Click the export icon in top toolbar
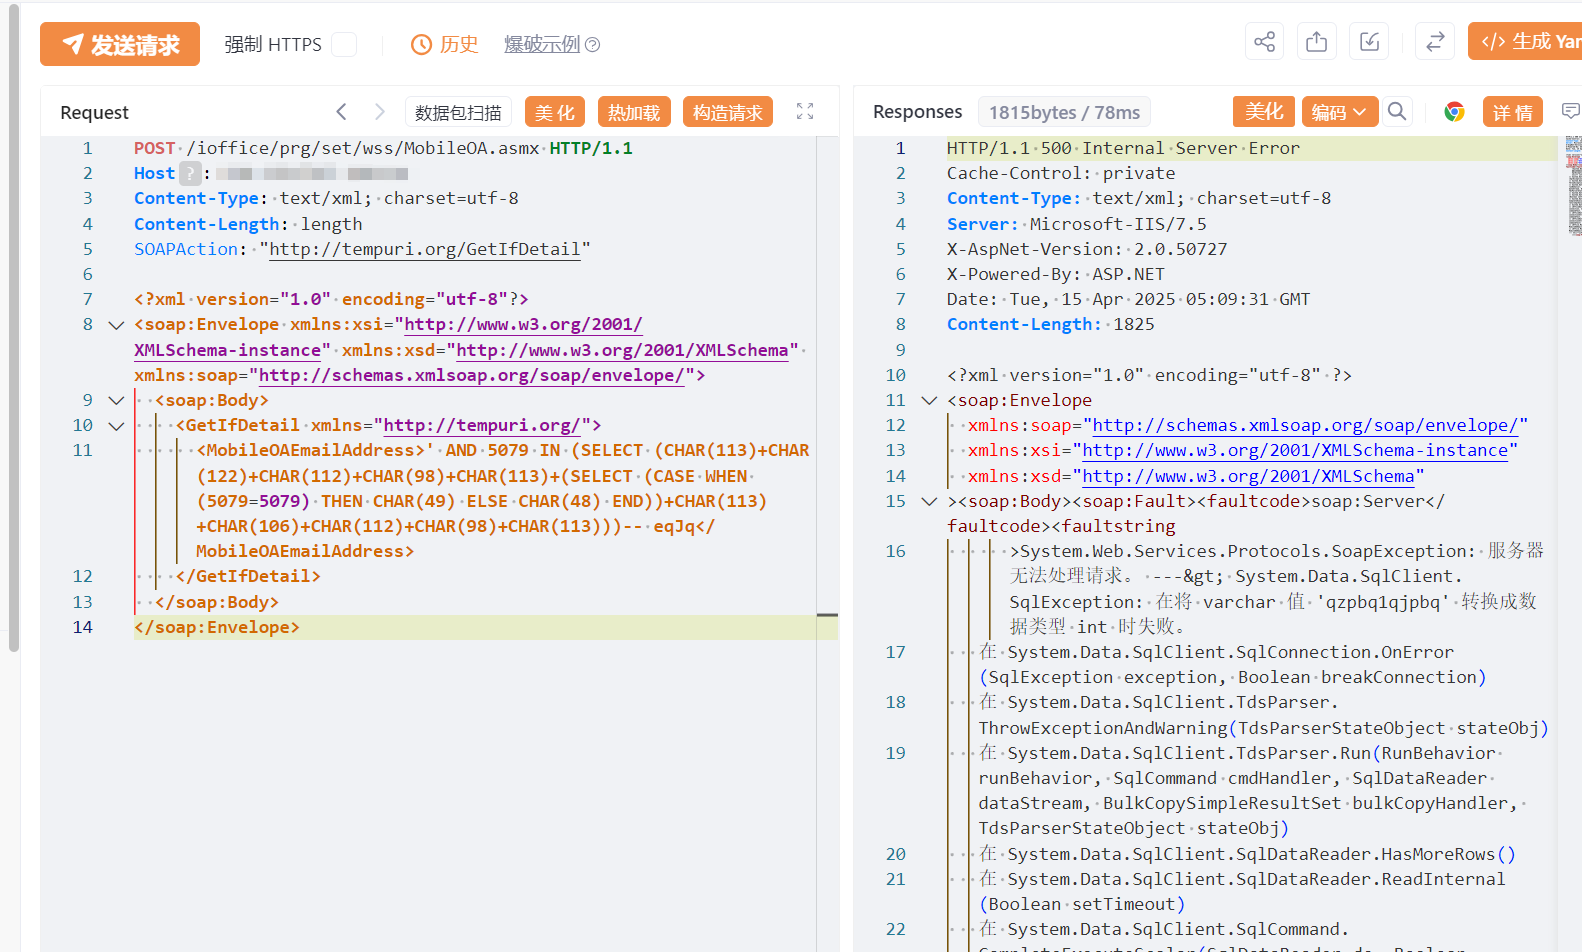The image size is (1582, 952). click(1317, 42)
